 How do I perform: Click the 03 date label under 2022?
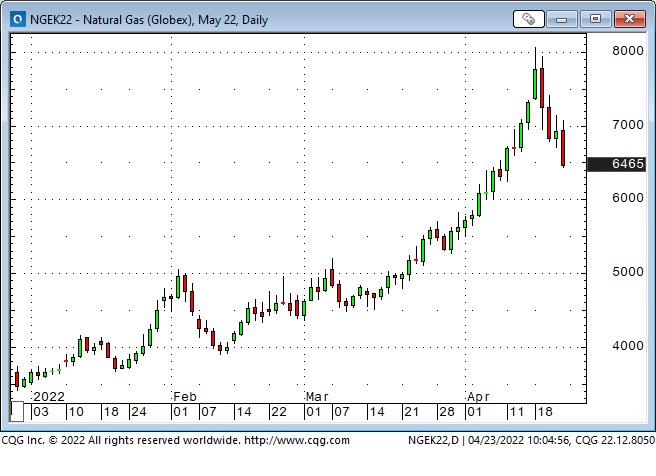pos(41,412)
